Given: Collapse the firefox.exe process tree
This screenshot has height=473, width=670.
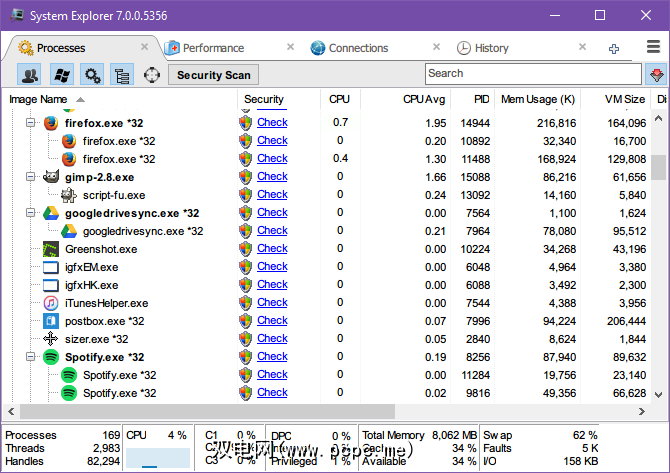Looking at the screenshot, I should (x=31, y=123).
